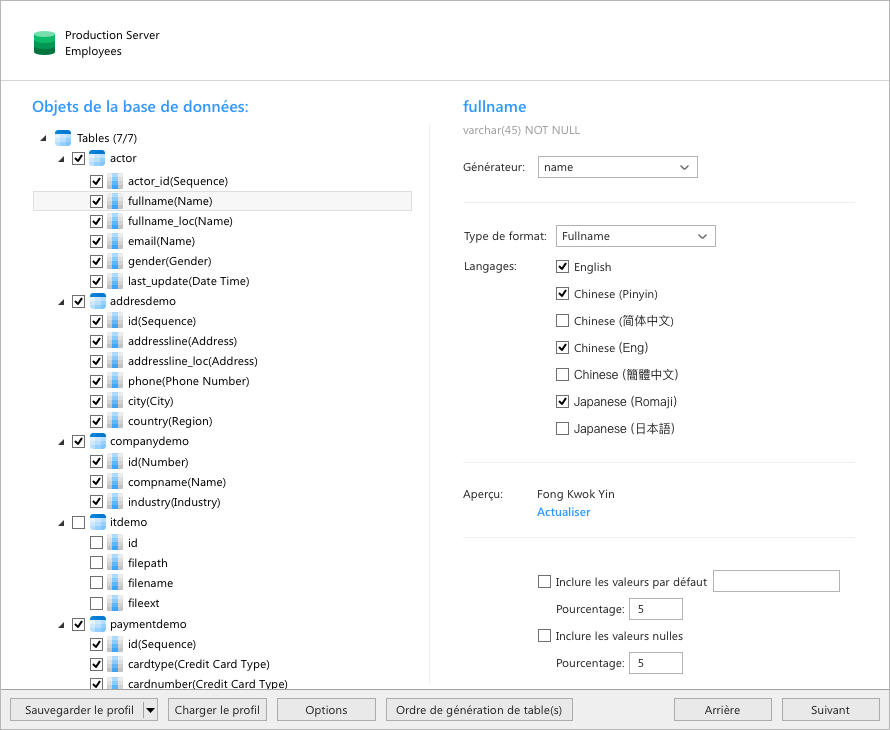Click Ordre de génération de table(s)
This screenshot has width=890, height=730.
(x=479, y=710)
